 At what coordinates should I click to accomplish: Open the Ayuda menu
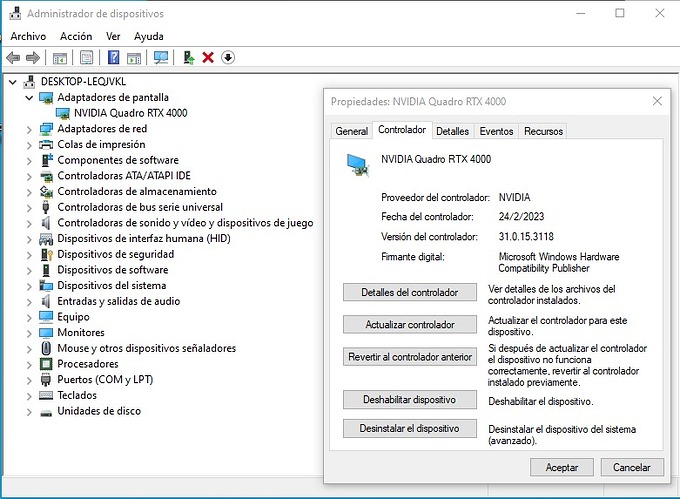[x=149, y=36]
